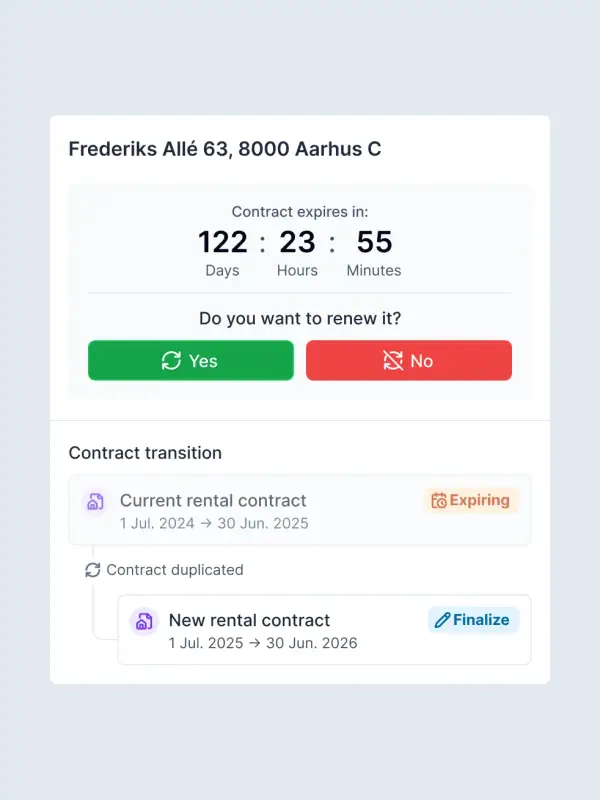Click the sync icon next to Contract duplicated
The image size is (600, 800).
click(x=93, y=570)
